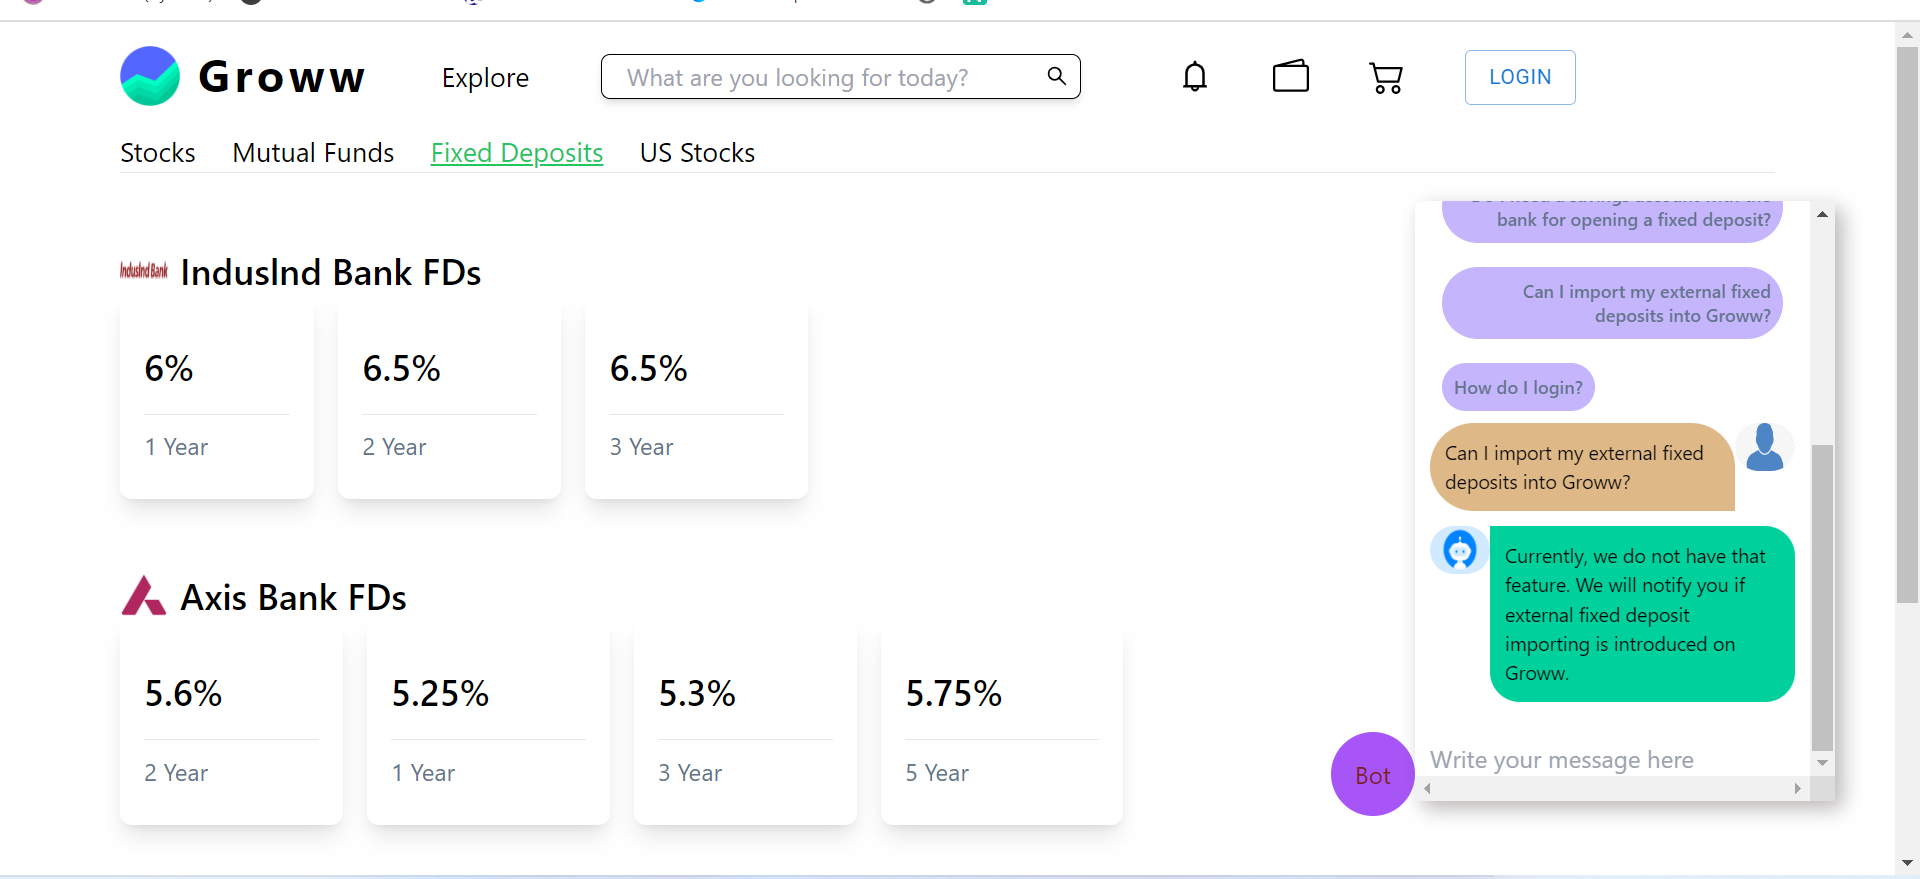This screenshot has width=1920, height=879.
Task: Click the user avatar in chat
Action: (1765, 447)
